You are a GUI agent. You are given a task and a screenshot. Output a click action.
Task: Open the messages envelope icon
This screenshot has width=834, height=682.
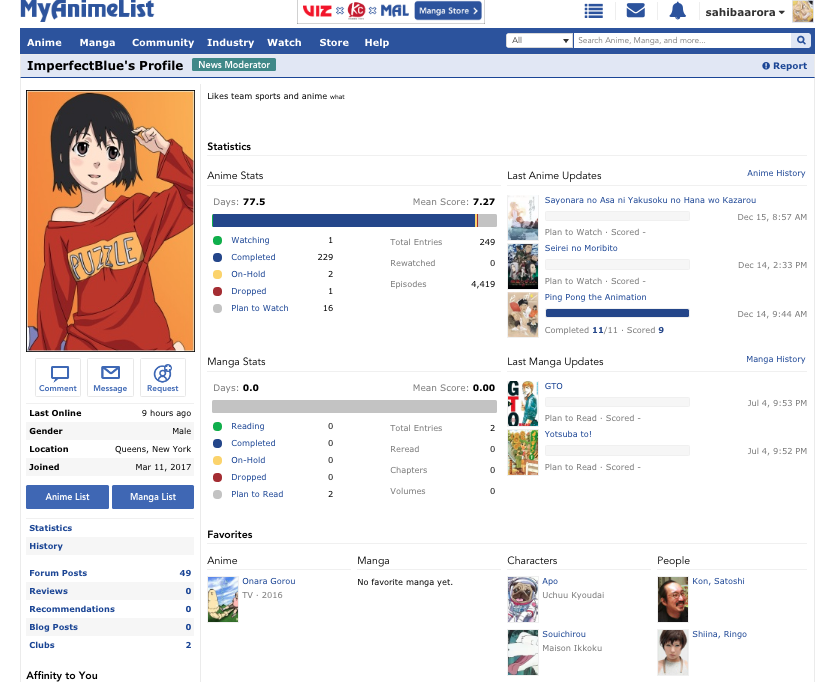636,10
